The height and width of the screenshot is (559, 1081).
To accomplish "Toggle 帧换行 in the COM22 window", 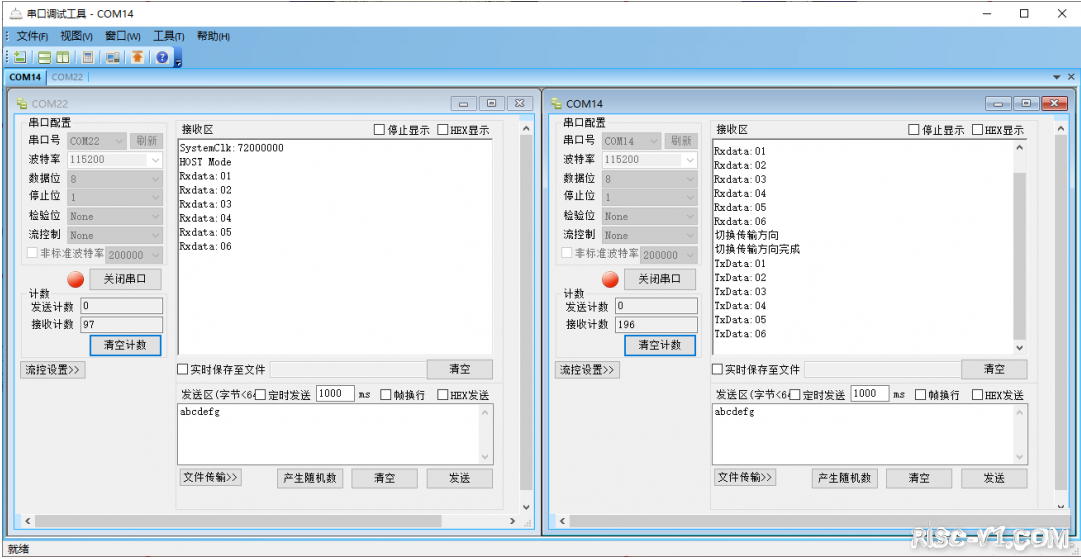I will [x=386, y=395].
